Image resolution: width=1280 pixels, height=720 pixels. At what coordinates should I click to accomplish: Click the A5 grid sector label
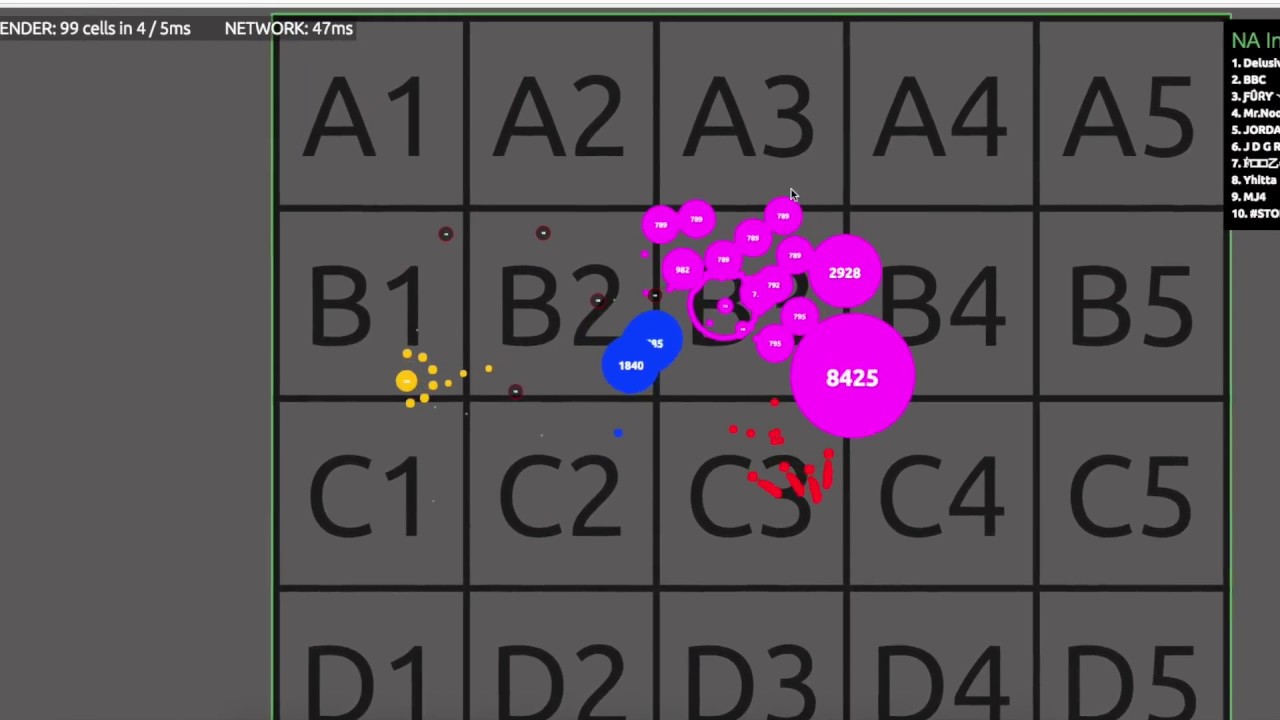[1131, 118]
